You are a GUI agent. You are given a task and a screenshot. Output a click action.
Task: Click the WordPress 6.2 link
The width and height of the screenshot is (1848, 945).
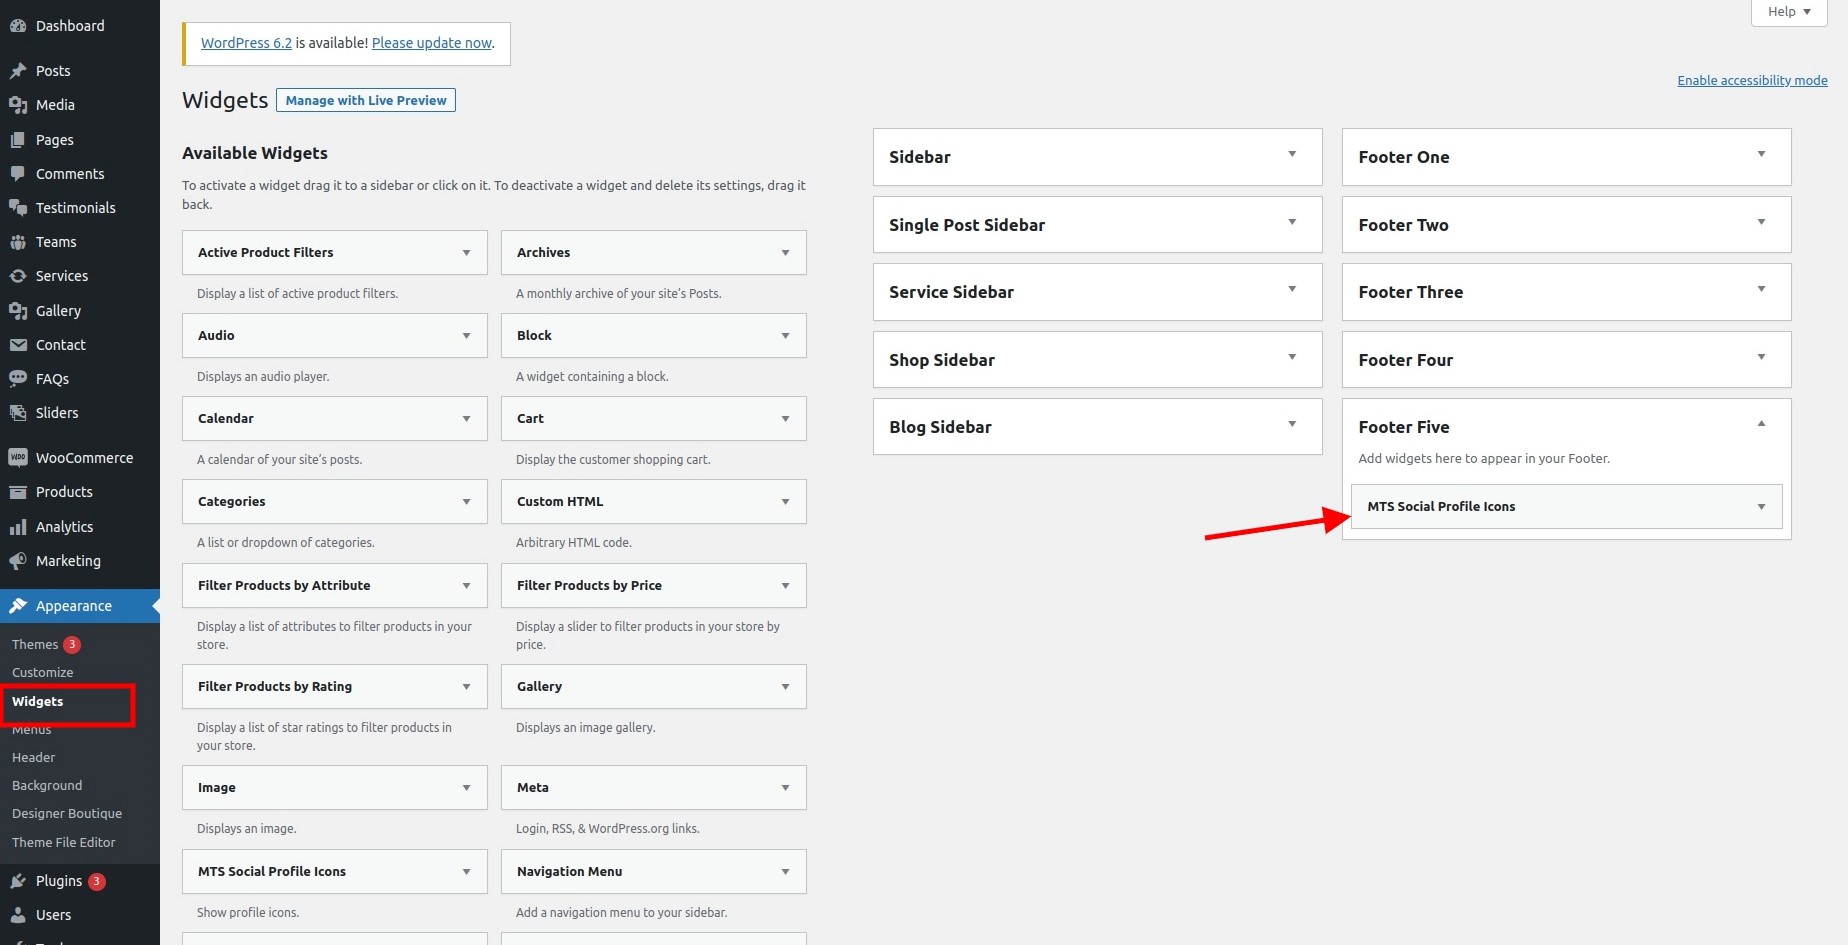pos(246,43)
